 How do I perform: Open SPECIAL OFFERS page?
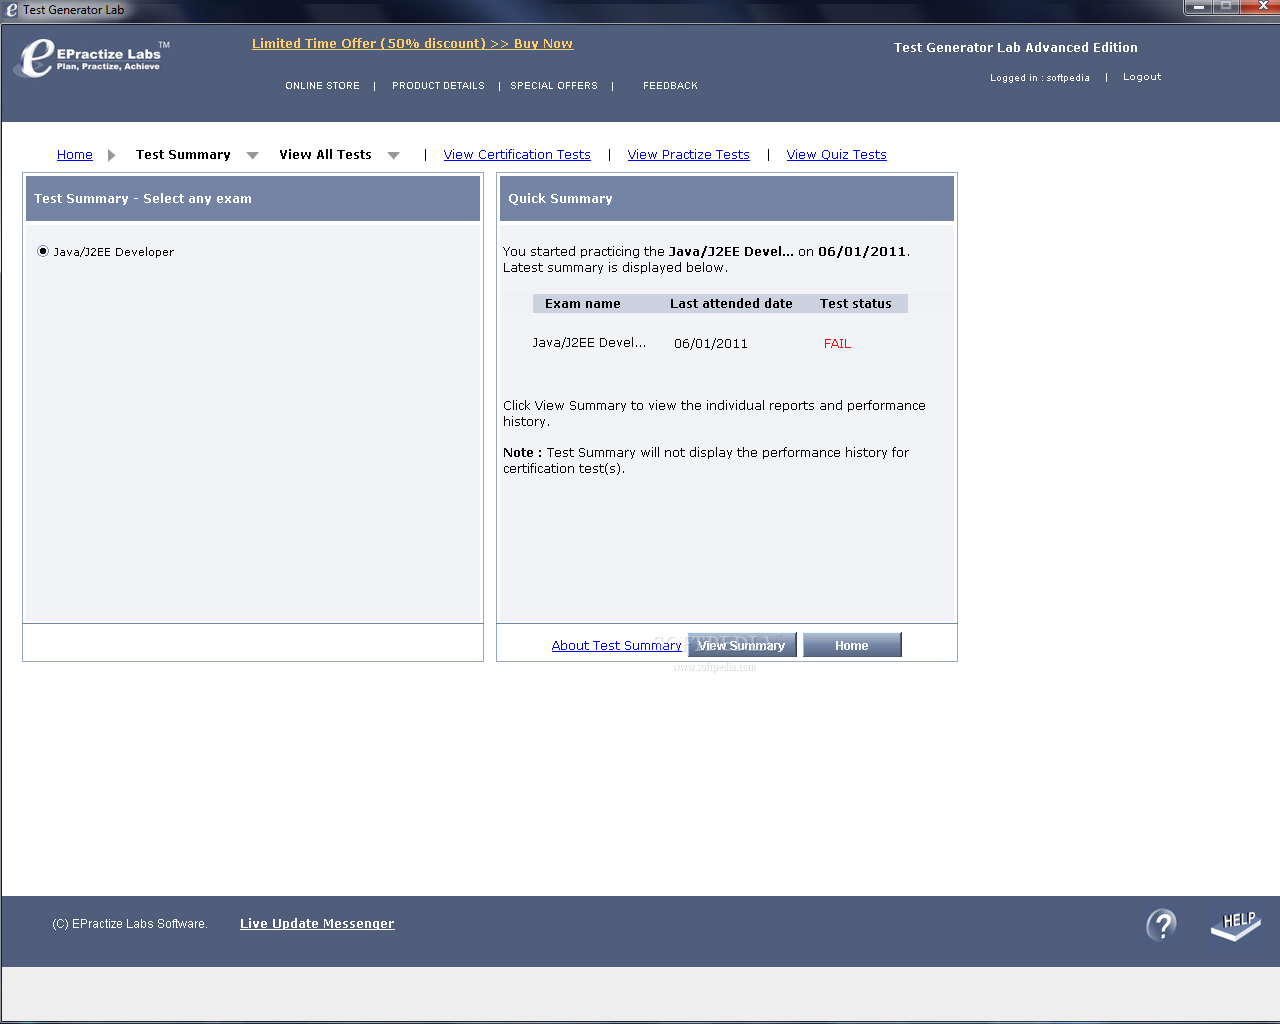(554, 86)
